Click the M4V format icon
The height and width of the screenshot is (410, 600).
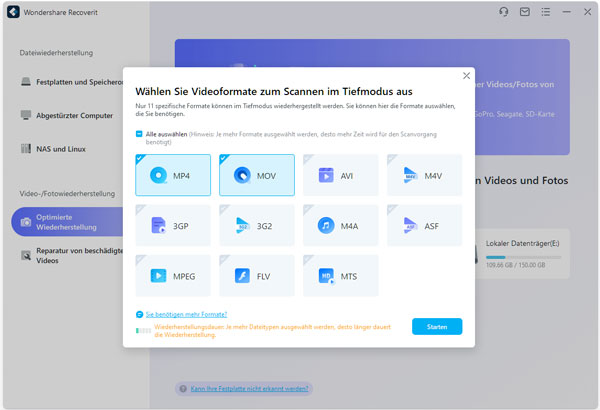pos(410,175)
